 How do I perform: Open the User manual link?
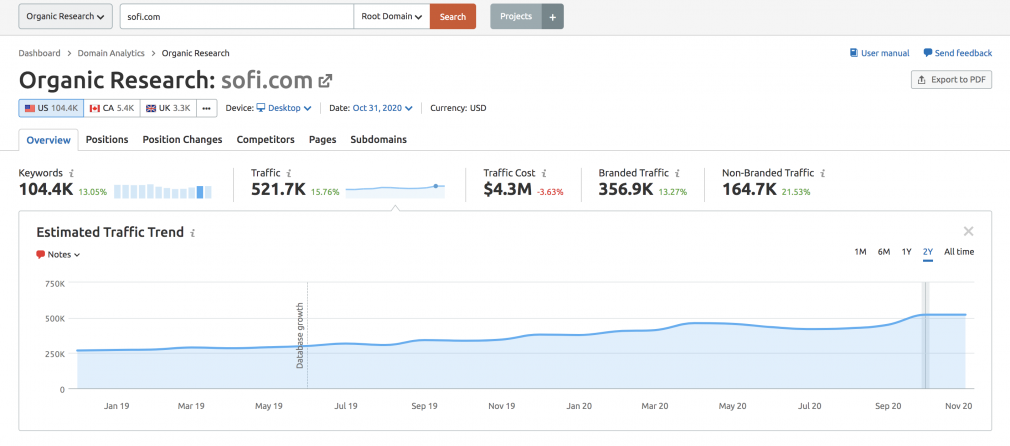(880, 53)
